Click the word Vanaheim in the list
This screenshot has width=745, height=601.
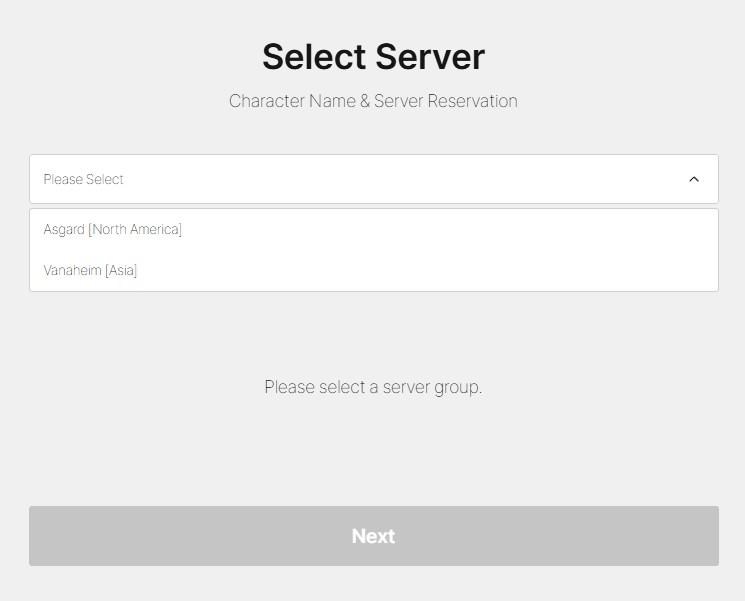tap(72, 270)
